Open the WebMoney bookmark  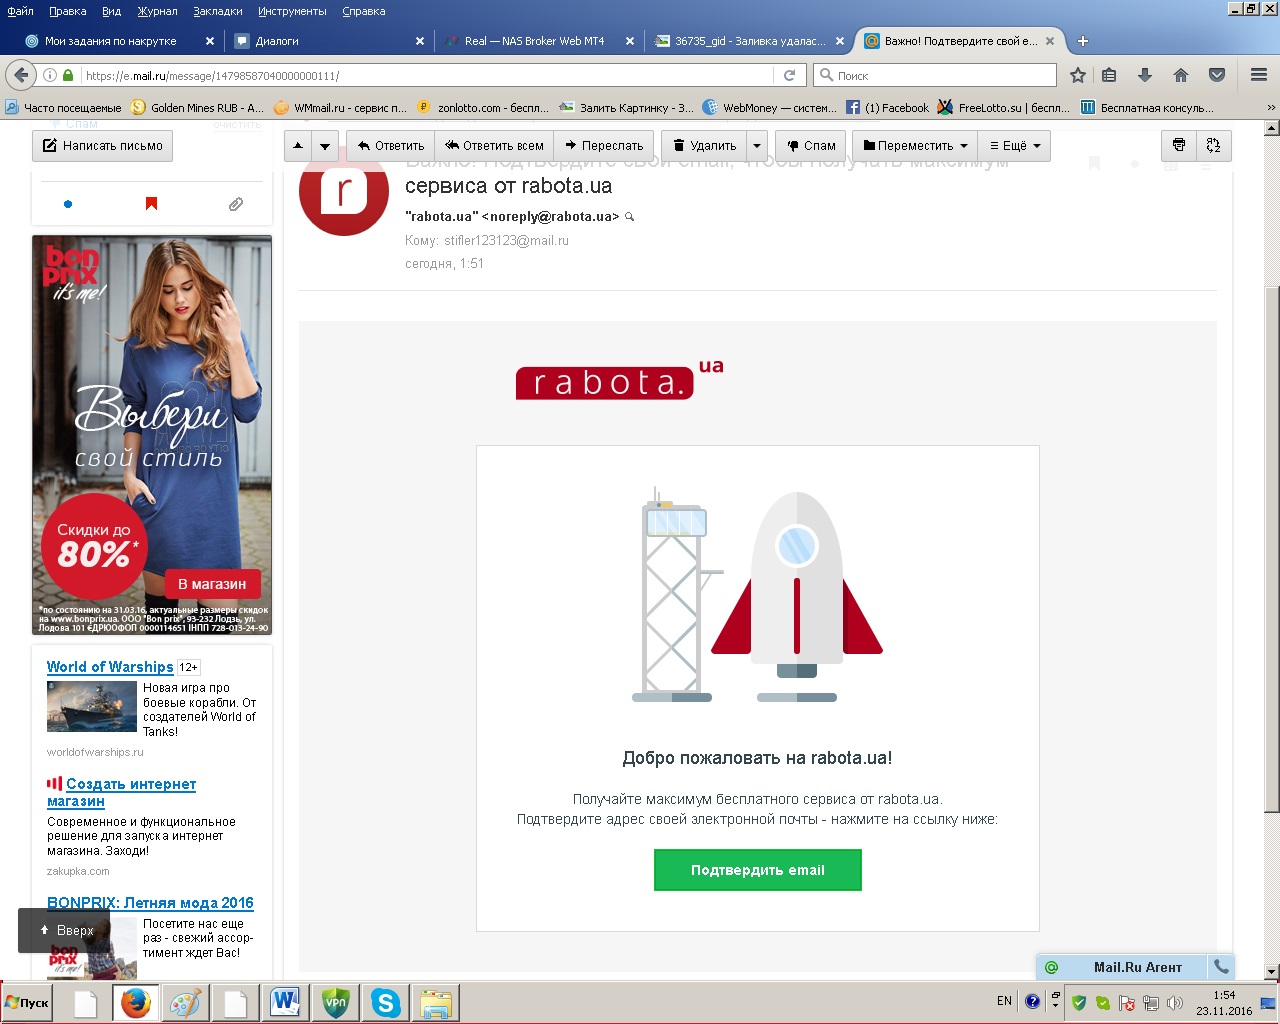click(x=770, y=108)
